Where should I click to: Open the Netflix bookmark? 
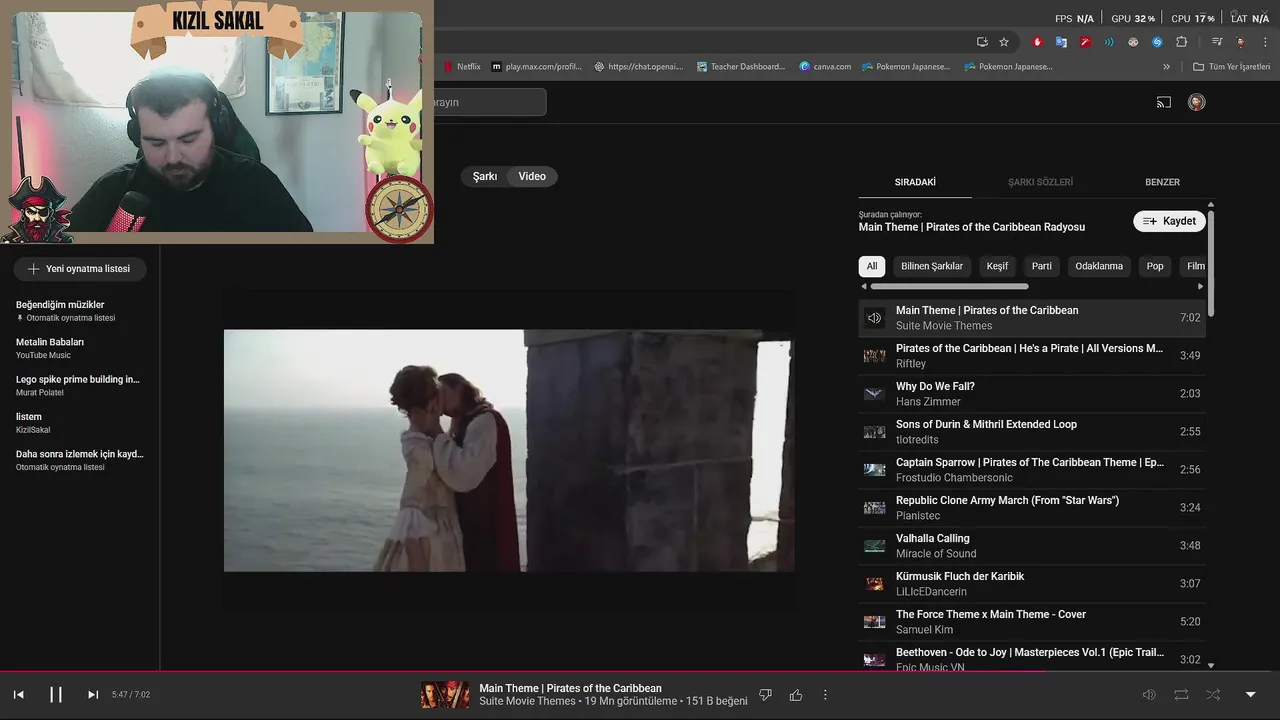[462, 67]
